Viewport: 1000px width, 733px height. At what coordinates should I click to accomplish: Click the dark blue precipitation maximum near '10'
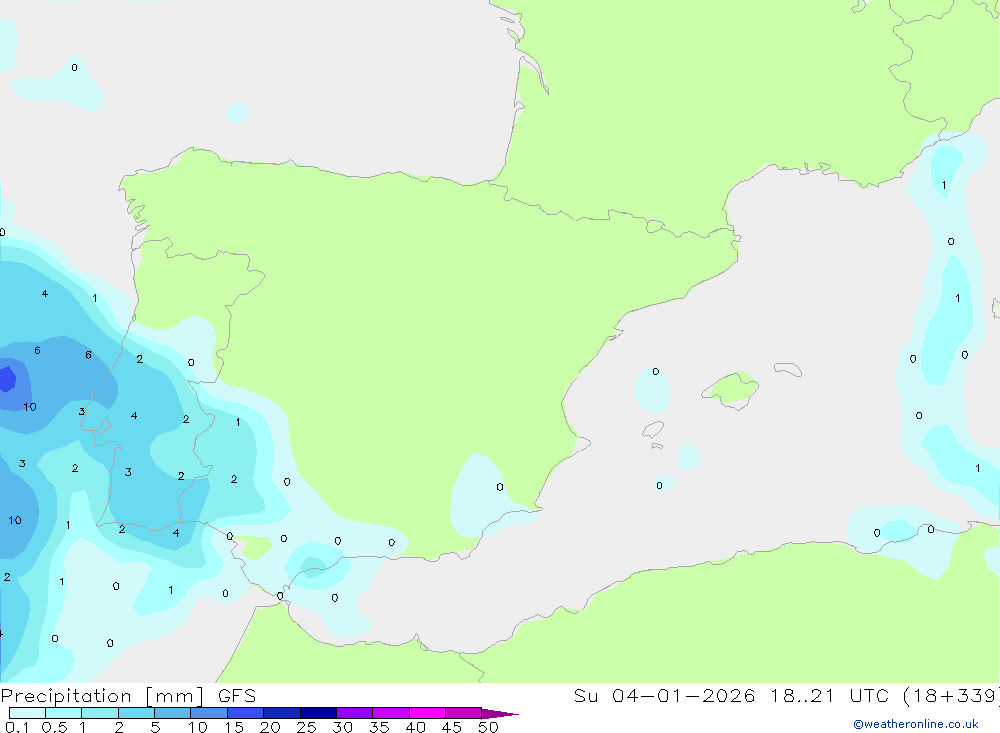(x=6, y=379)
